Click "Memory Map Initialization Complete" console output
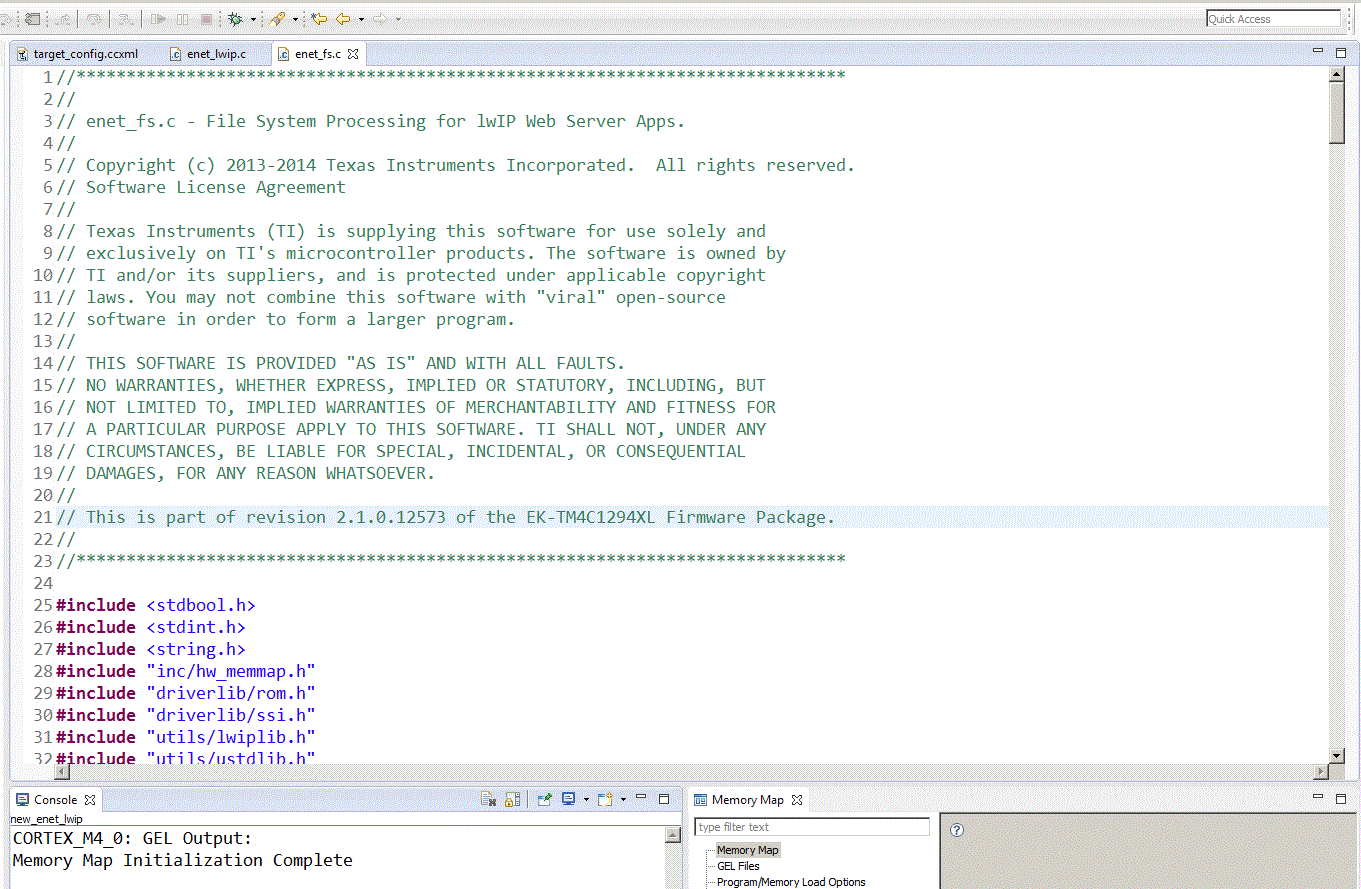Image resolution: width=1361 pixels, height=889 pixels. click(x=183, y=860)
